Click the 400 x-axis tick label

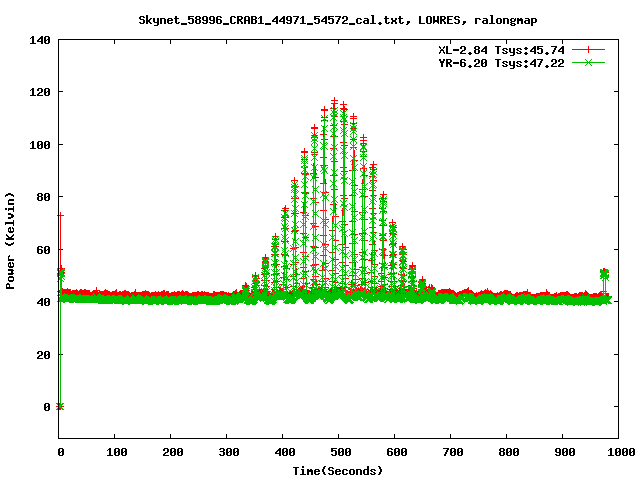[284, 452]
